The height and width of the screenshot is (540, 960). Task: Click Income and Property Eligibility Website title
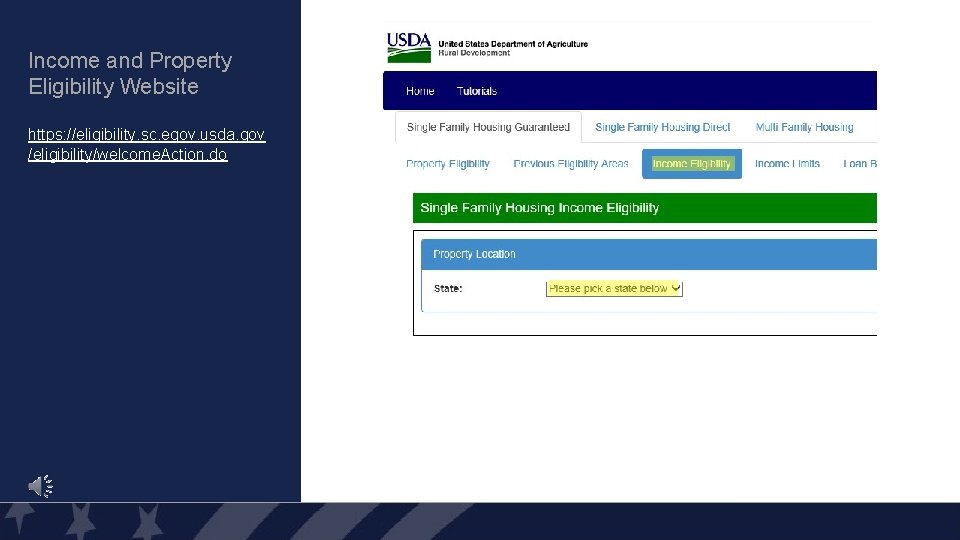tap(130, 73)
